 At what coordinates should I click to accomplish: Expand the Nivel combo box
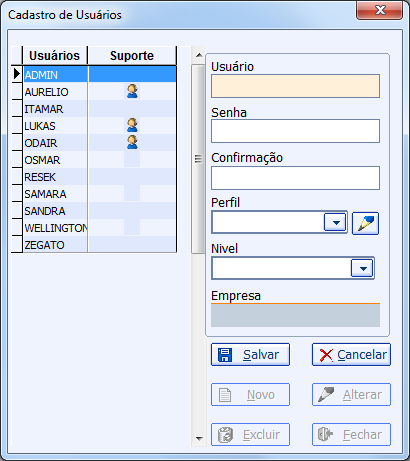point(363,268)
